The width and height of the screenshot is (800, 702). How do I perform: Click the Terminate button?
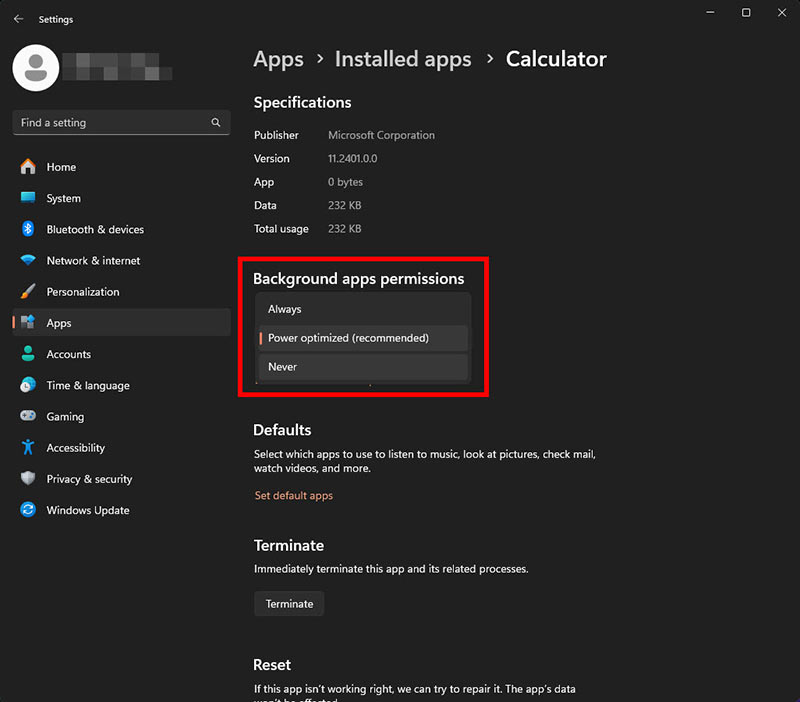[x=289, y=604]
